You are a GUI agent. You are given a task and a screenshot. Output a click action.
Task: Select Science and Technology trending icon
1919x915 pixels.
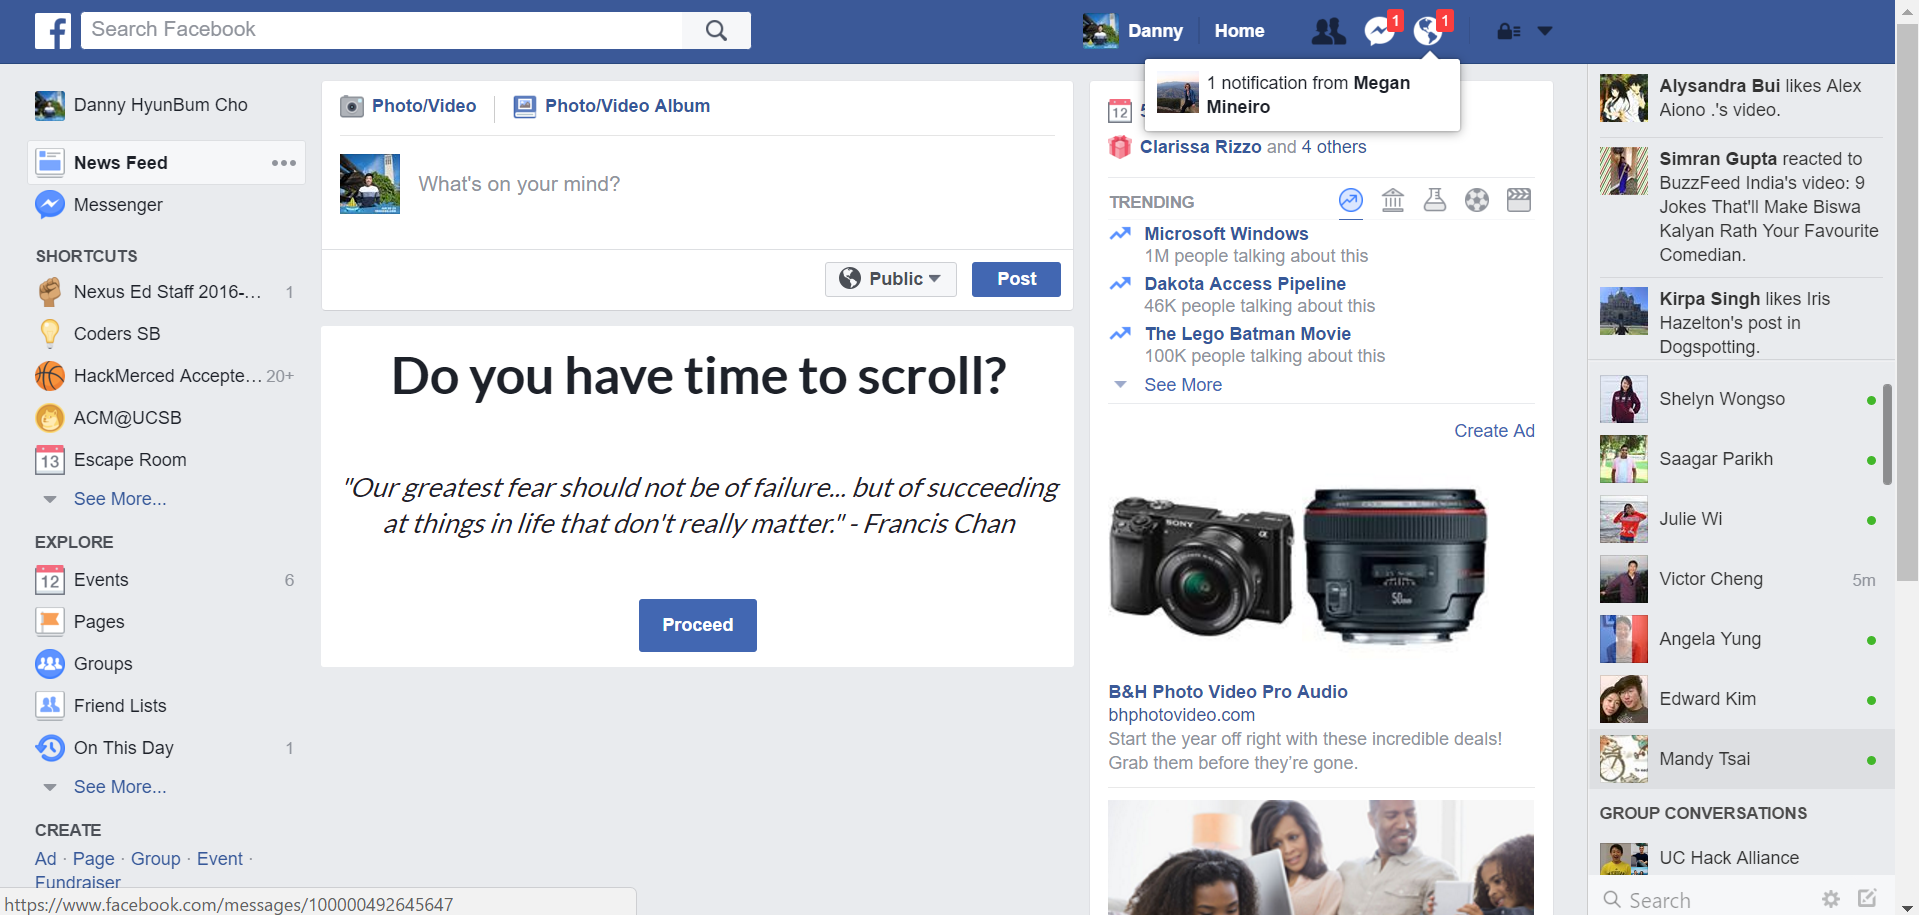click(1435, 201)
